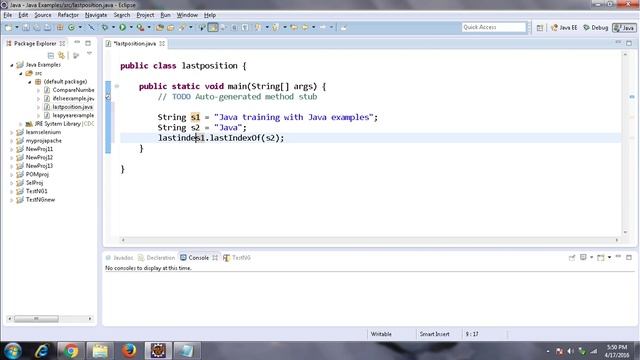Viewport: 640px width, 360px height.
Task: Click the Display Selected Console icon
Action: (584, 257)
